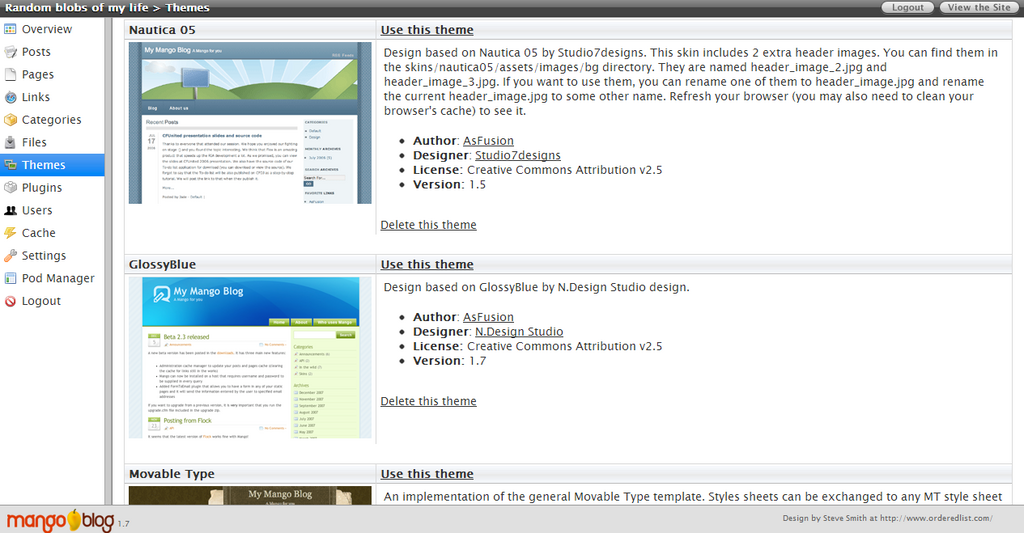The image size is (1024, 533).
Task: Open the Overview icon in sidebar
Action: click(x=10, y=29)
